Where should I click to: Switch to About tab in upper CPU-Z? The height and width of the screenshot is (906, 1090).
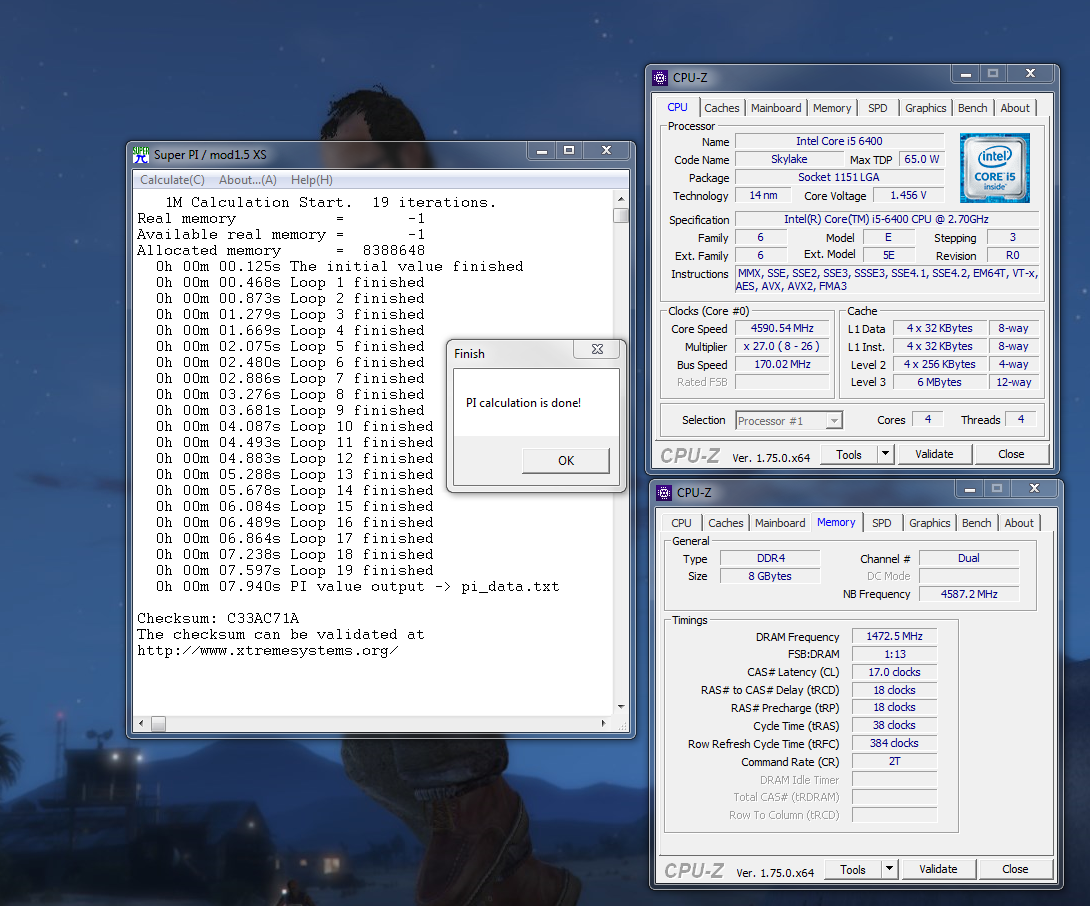click(x=1015, y=108)
